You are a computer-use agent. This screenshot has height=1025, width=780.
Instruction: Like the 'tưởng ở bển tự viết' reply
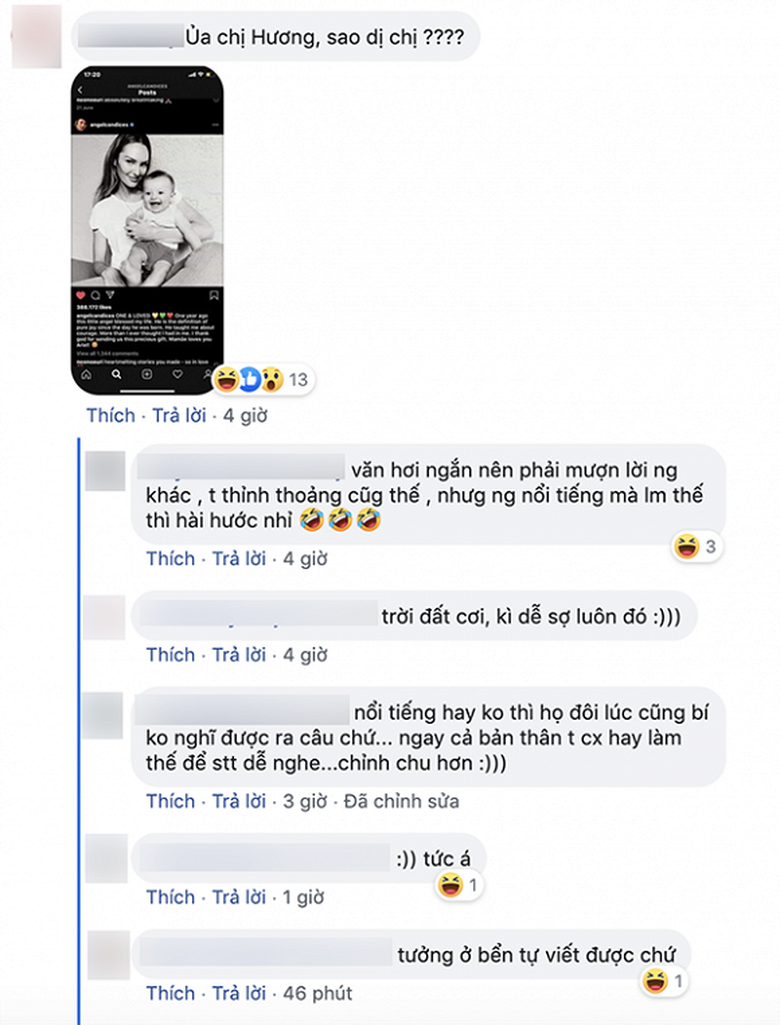coord(171,994)
